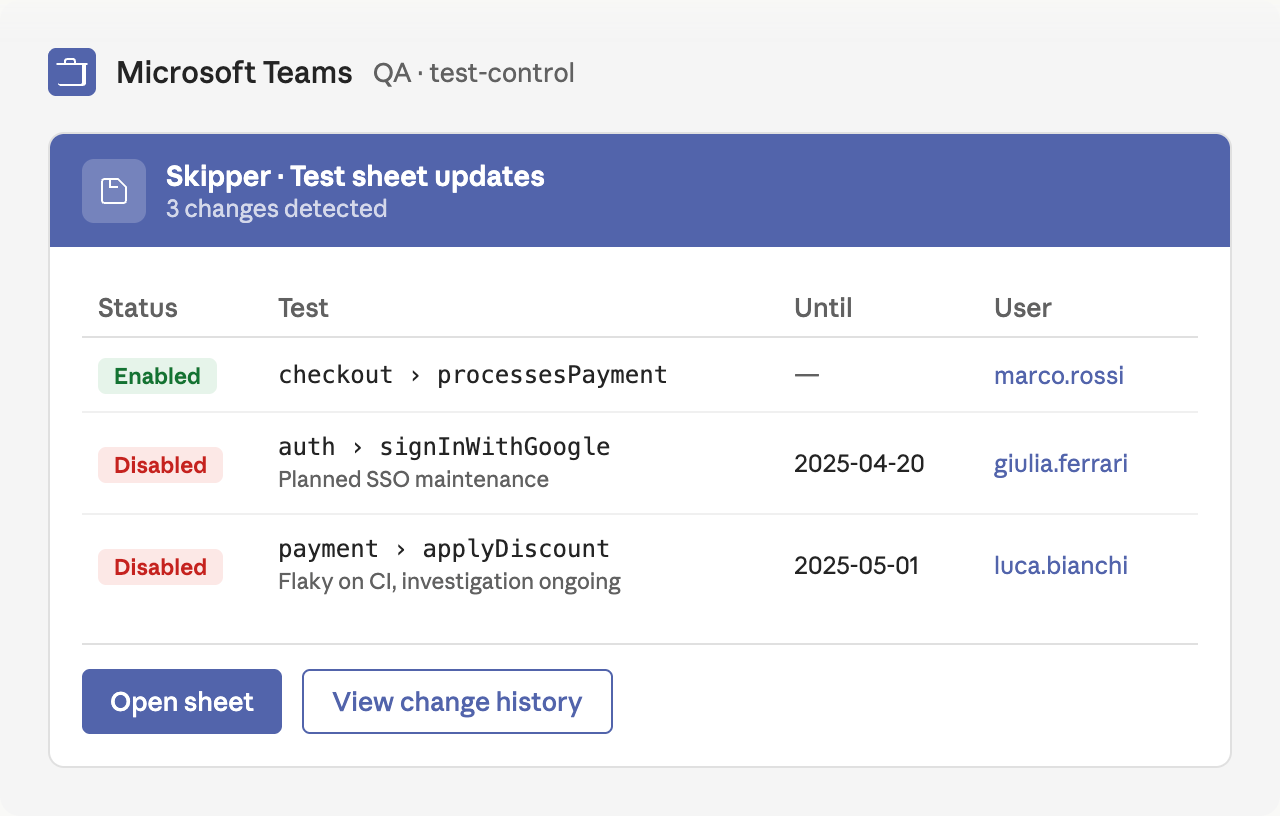The width and height of the screenshot is (1280, 816).
Task: Toggle the Disabled badge for applyDiscount
Action: pos(160,567)
